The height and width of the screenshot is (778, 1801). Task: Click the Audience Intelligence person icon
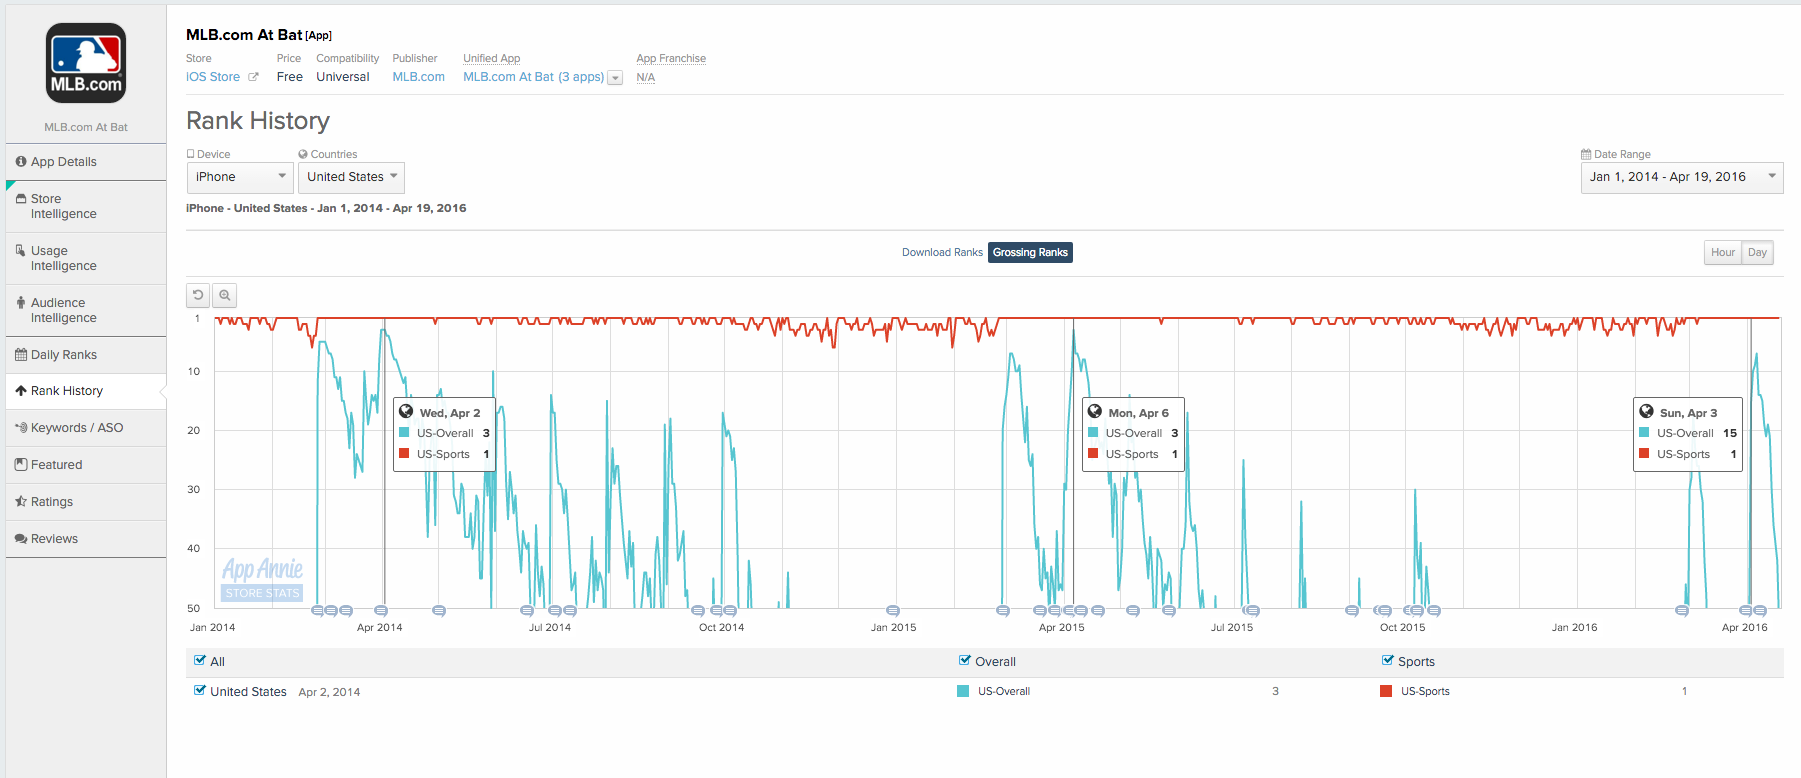point(21,302)
